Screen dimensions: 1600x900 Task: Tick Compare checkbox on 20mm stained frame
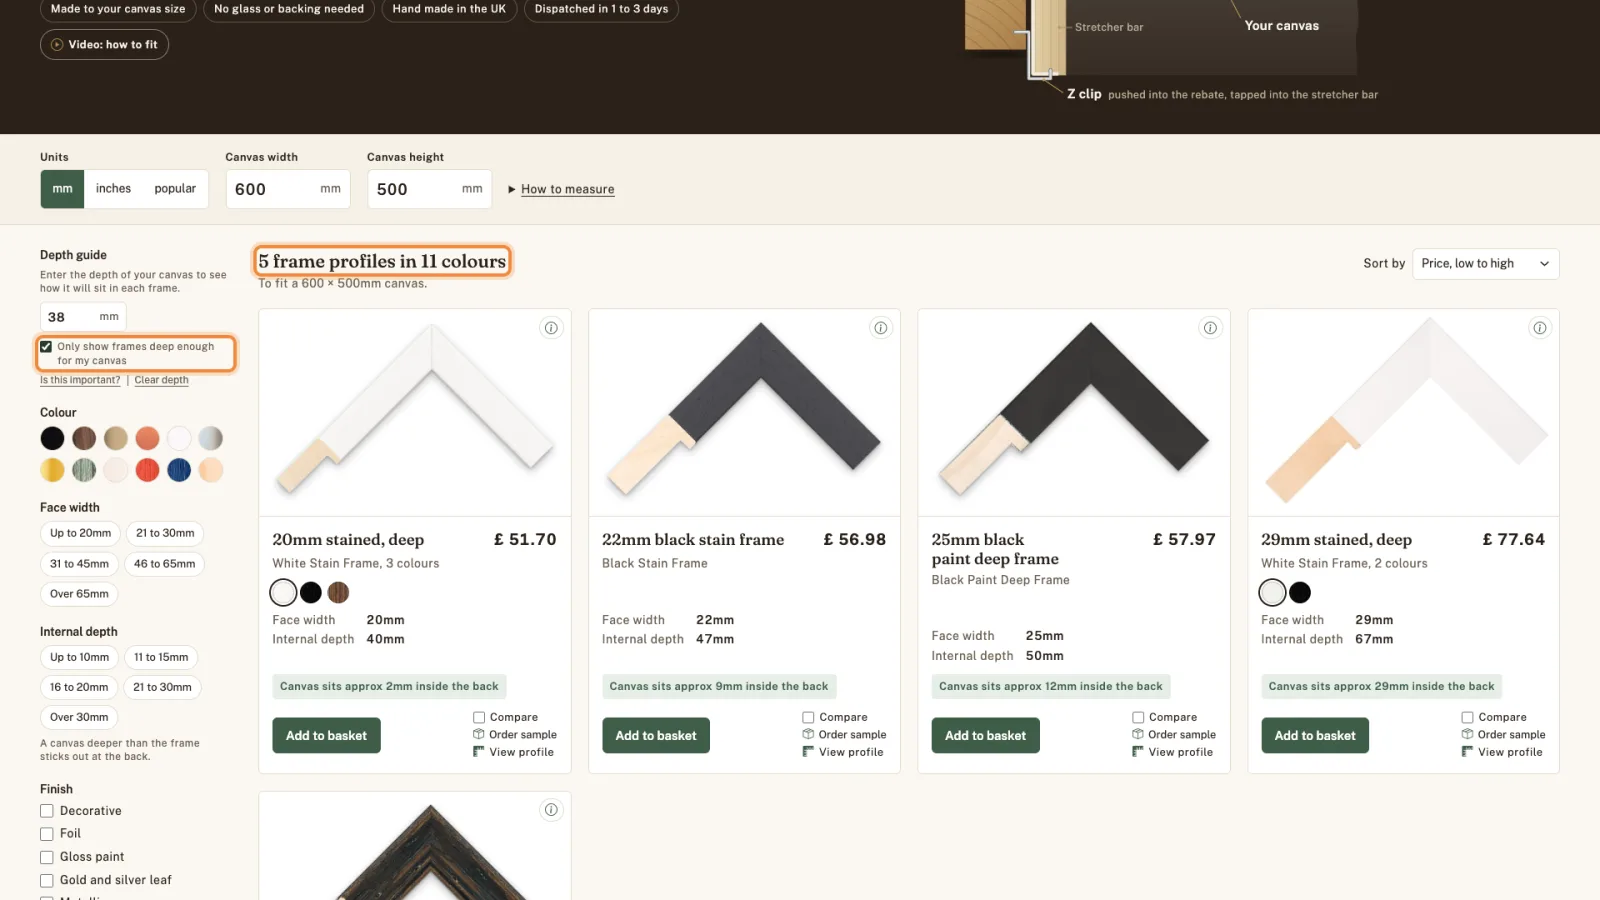pyautogui.click(x=479, y=717)
